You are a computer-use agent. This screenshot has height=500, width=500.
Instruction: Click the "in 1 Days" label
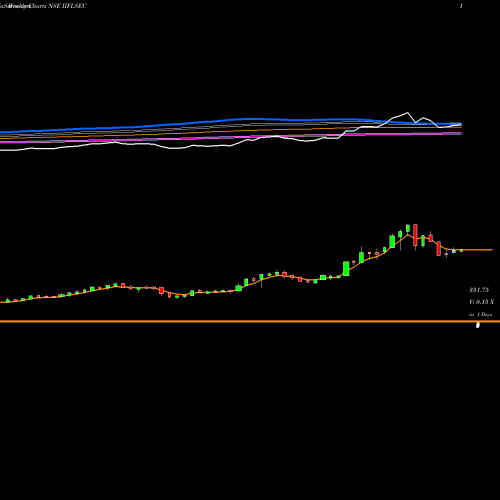(480, 314)
